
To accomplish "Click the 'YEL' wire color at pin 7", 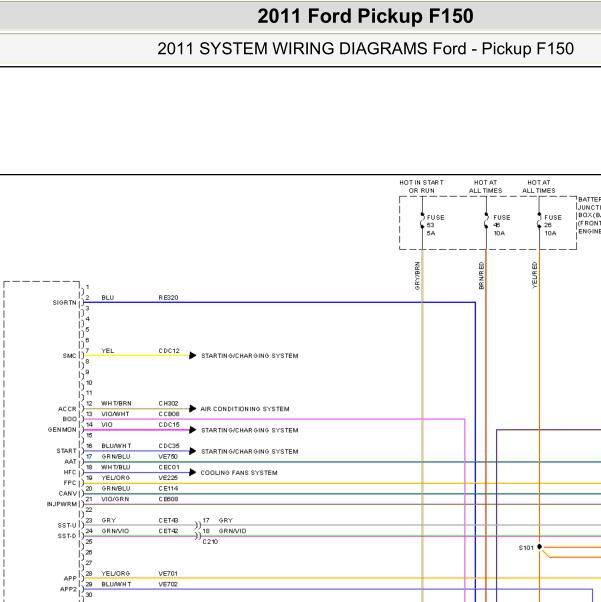I will 108,351.
